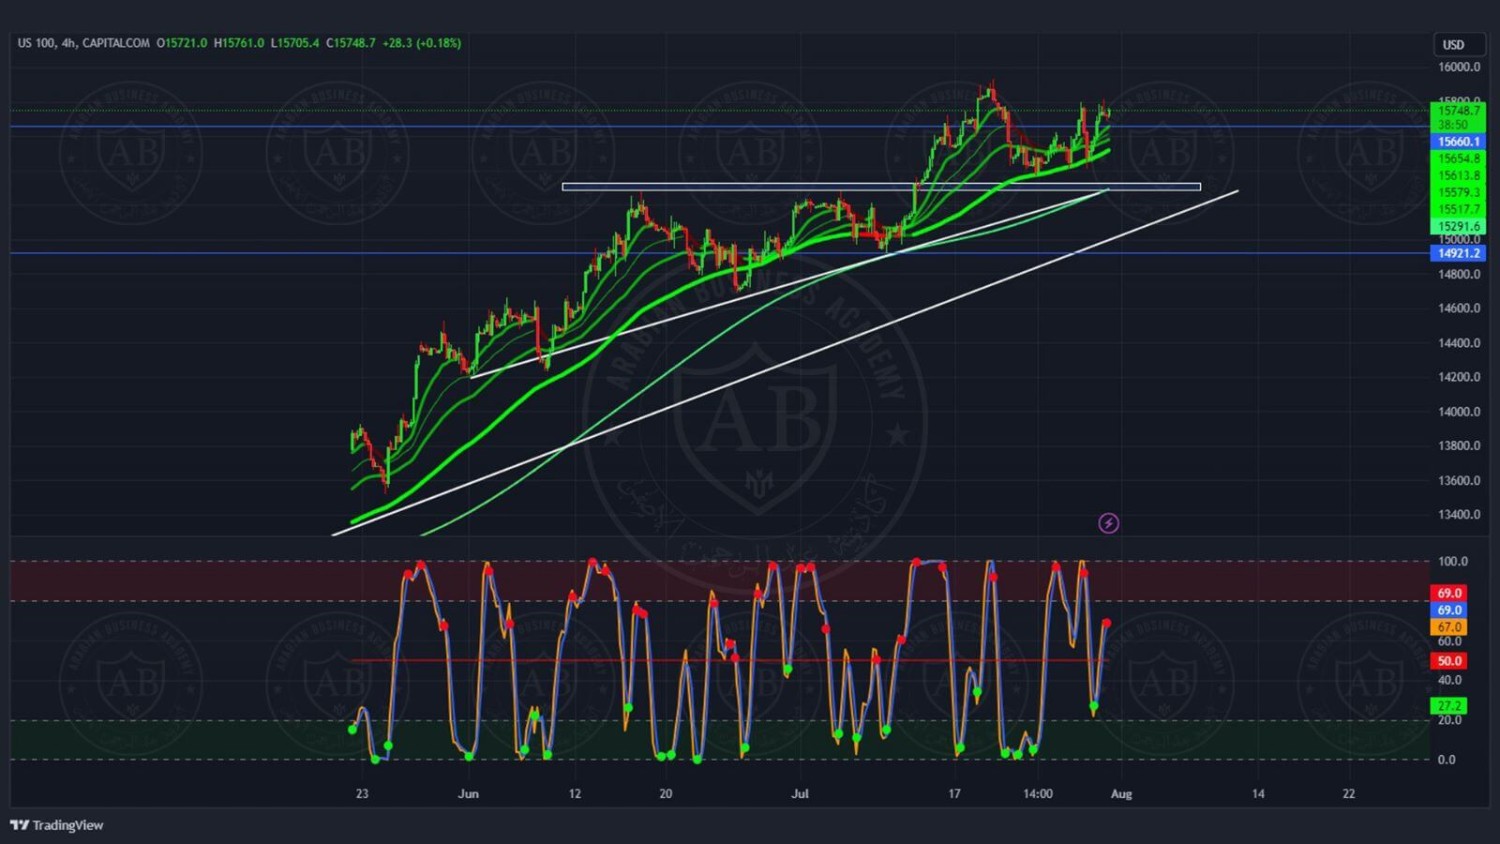
Task: Open the USD currency selector
Action: [1453, 45]
